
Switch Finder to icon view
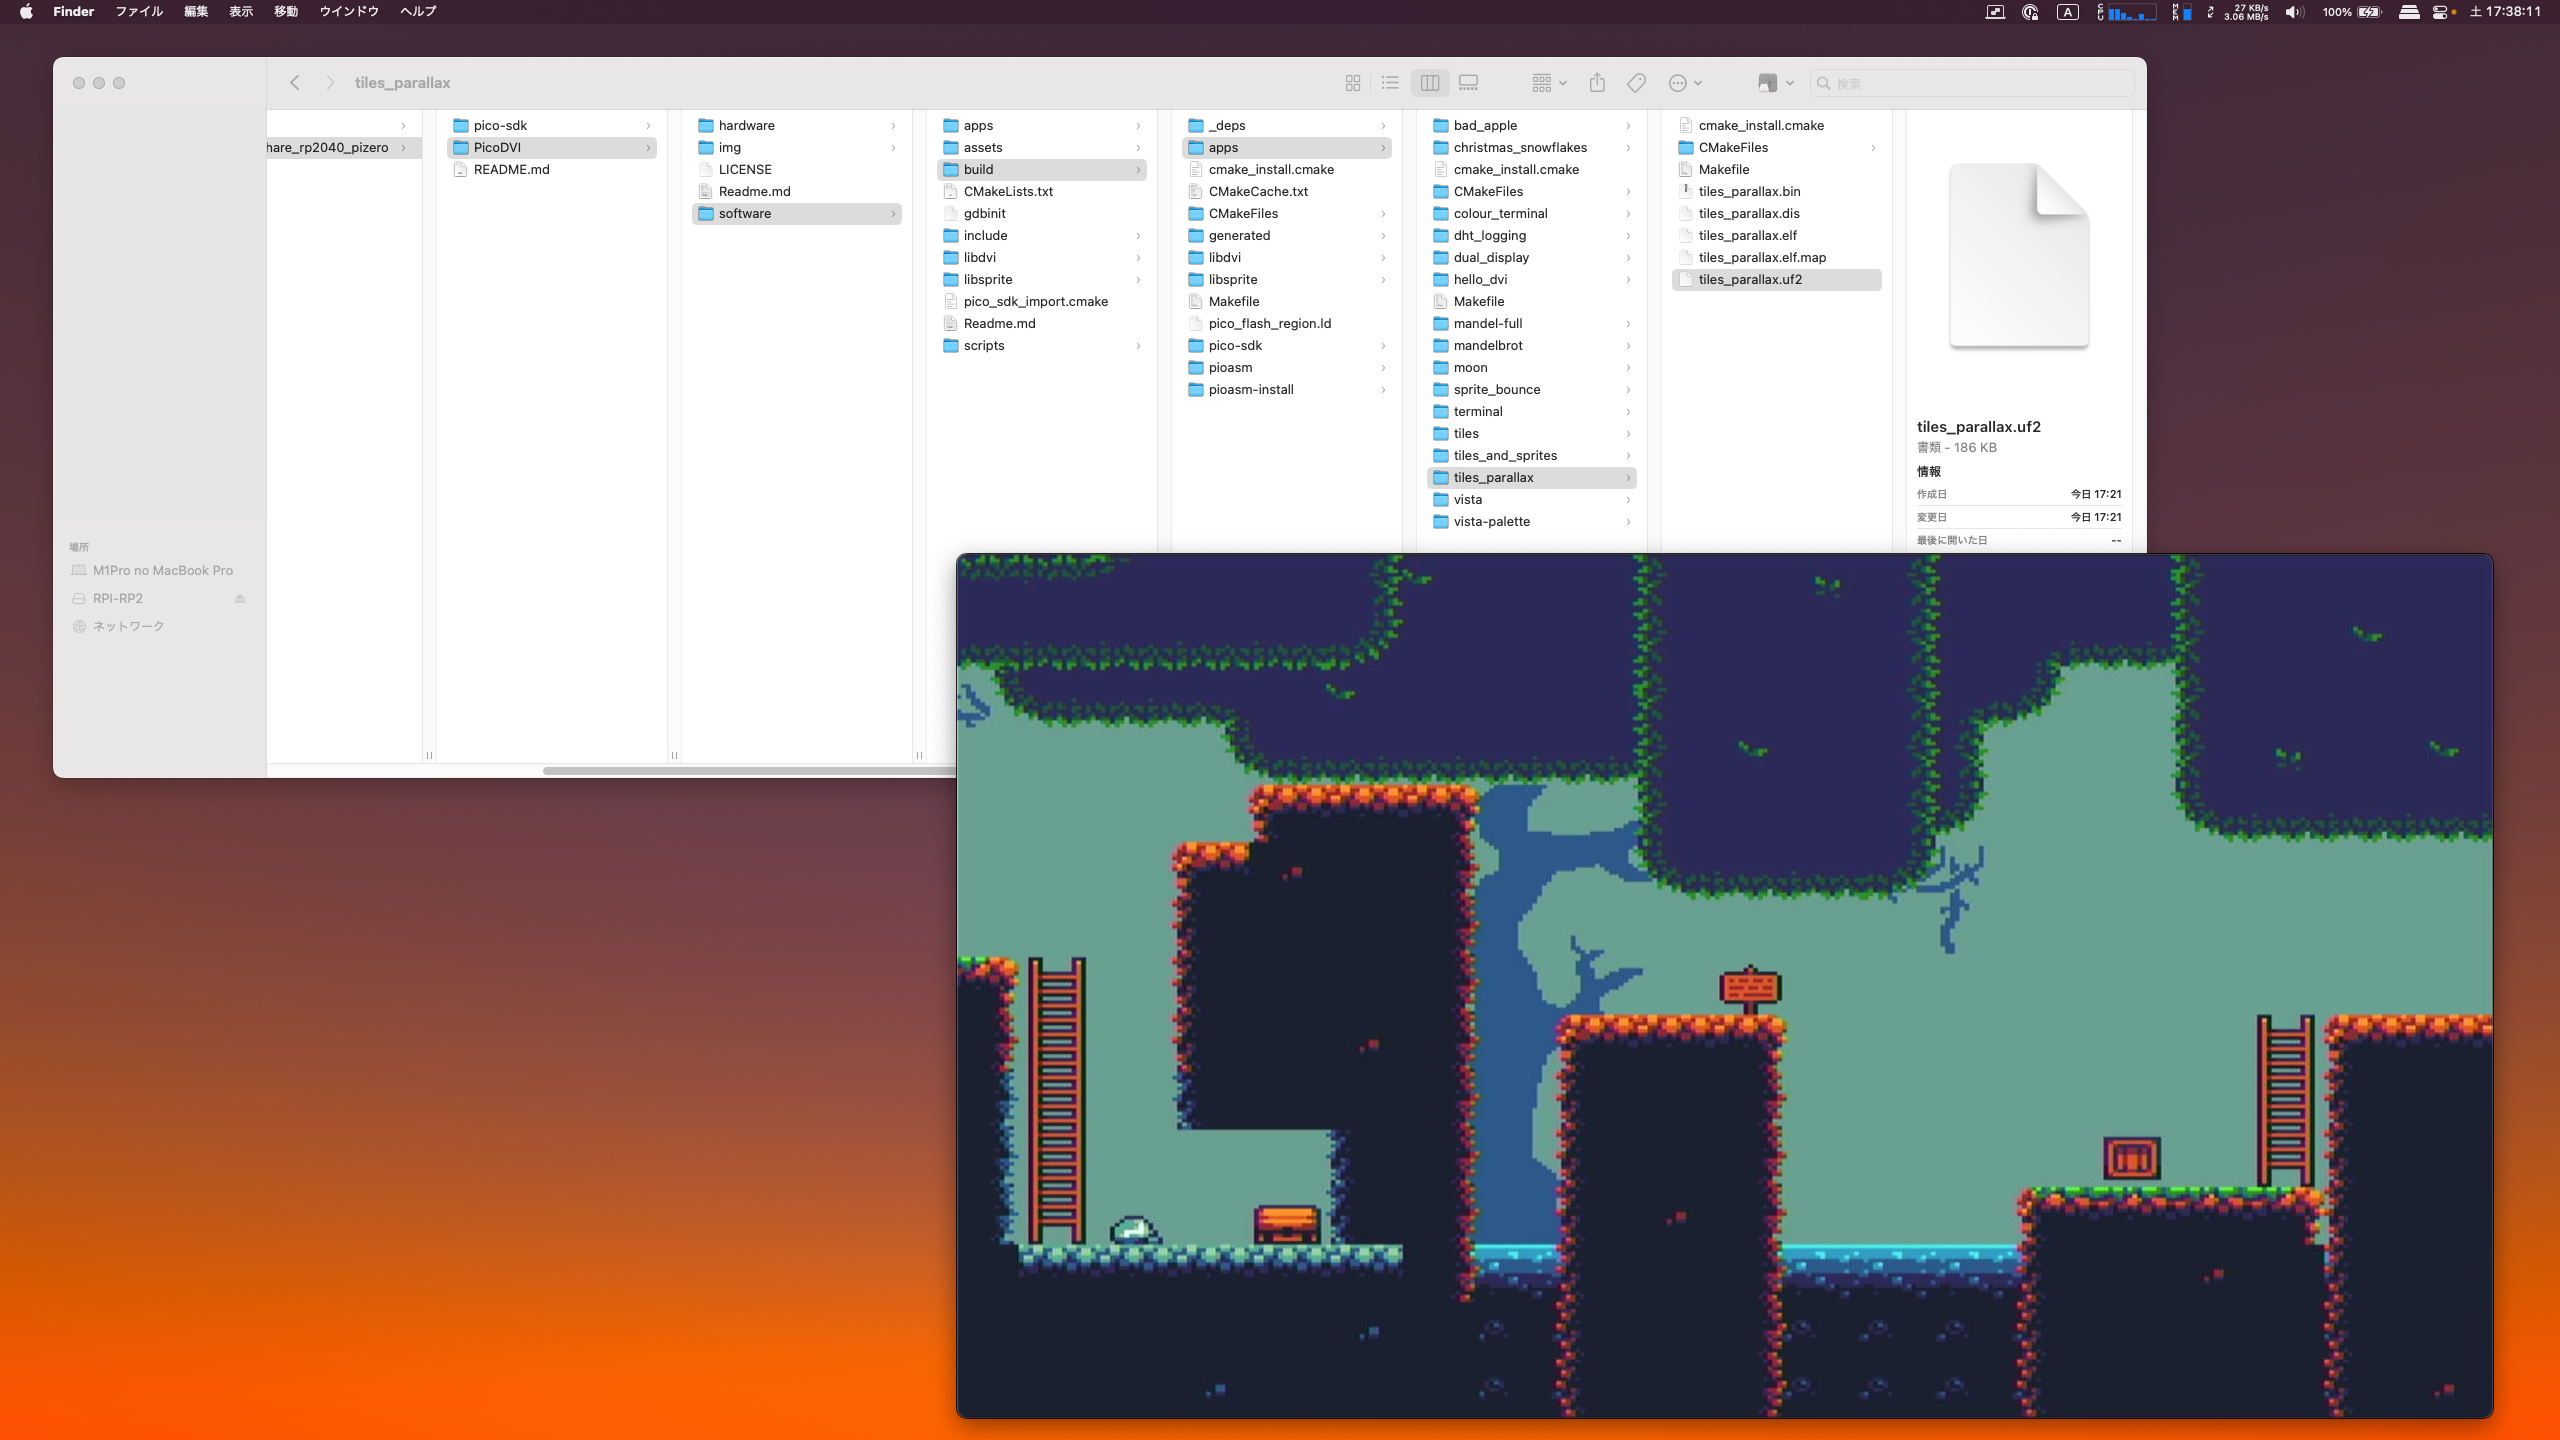point(1353,83)
